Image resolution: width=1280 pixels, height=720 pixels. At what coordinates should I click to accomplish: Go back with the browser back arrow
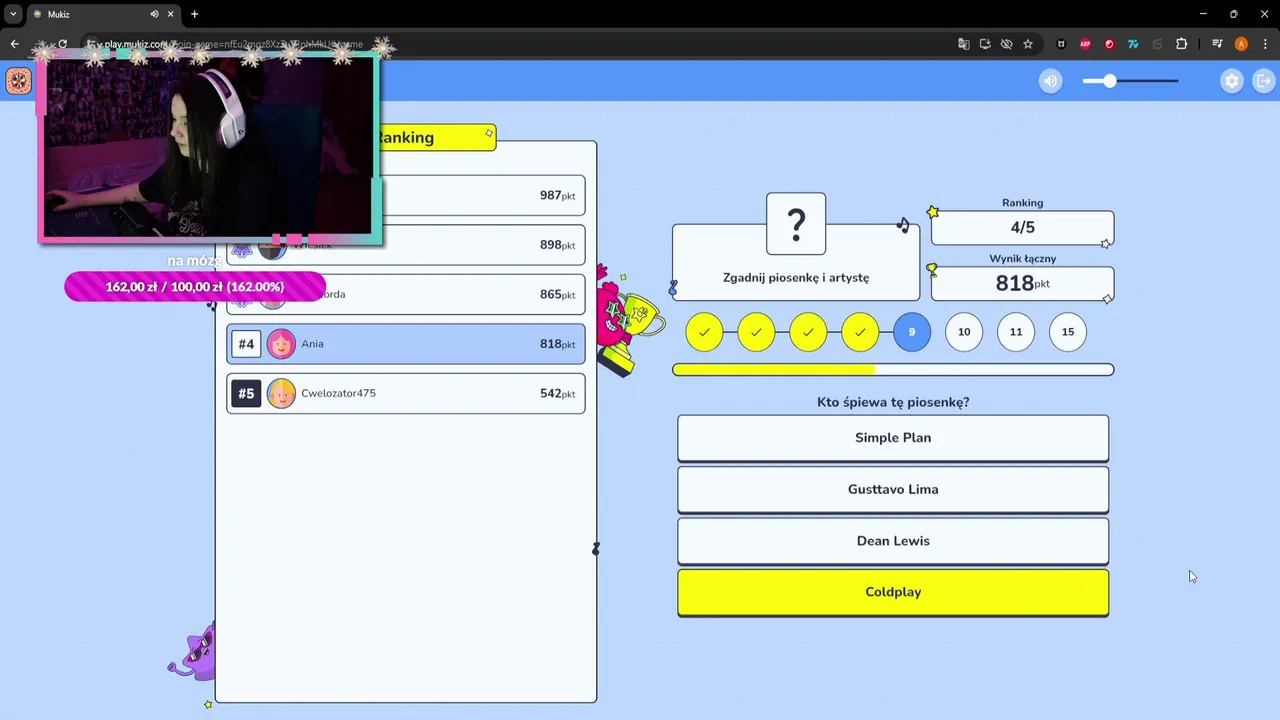[14, 44]
